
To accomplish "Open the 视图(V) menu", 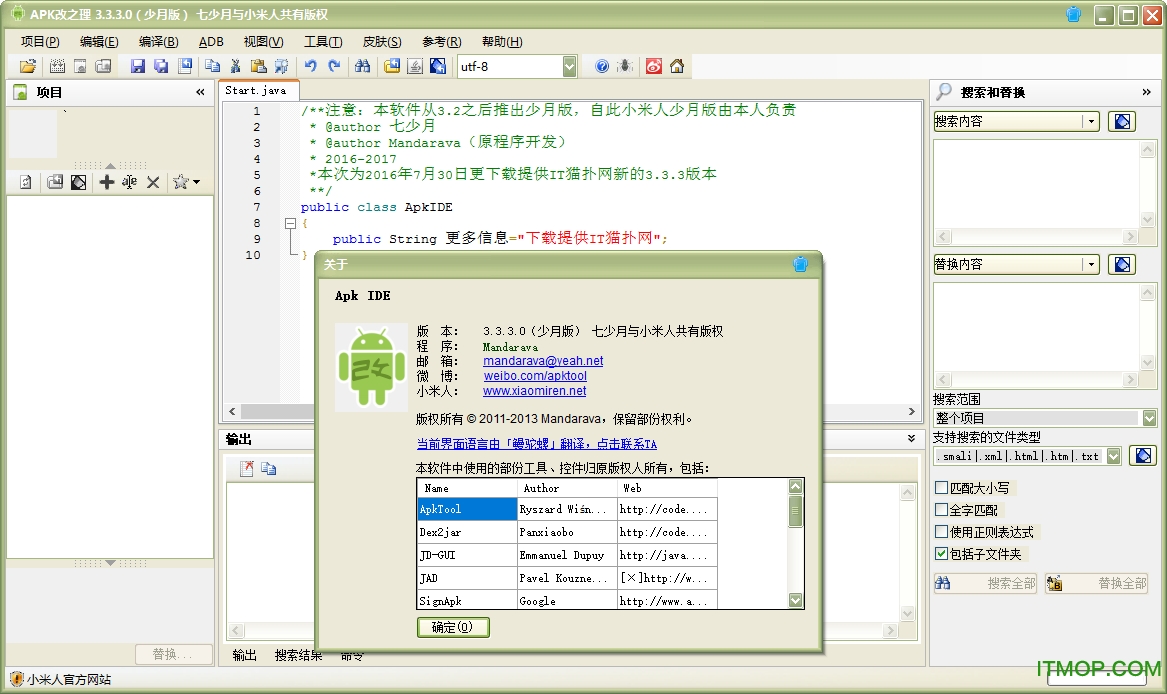I will [263, 42].
